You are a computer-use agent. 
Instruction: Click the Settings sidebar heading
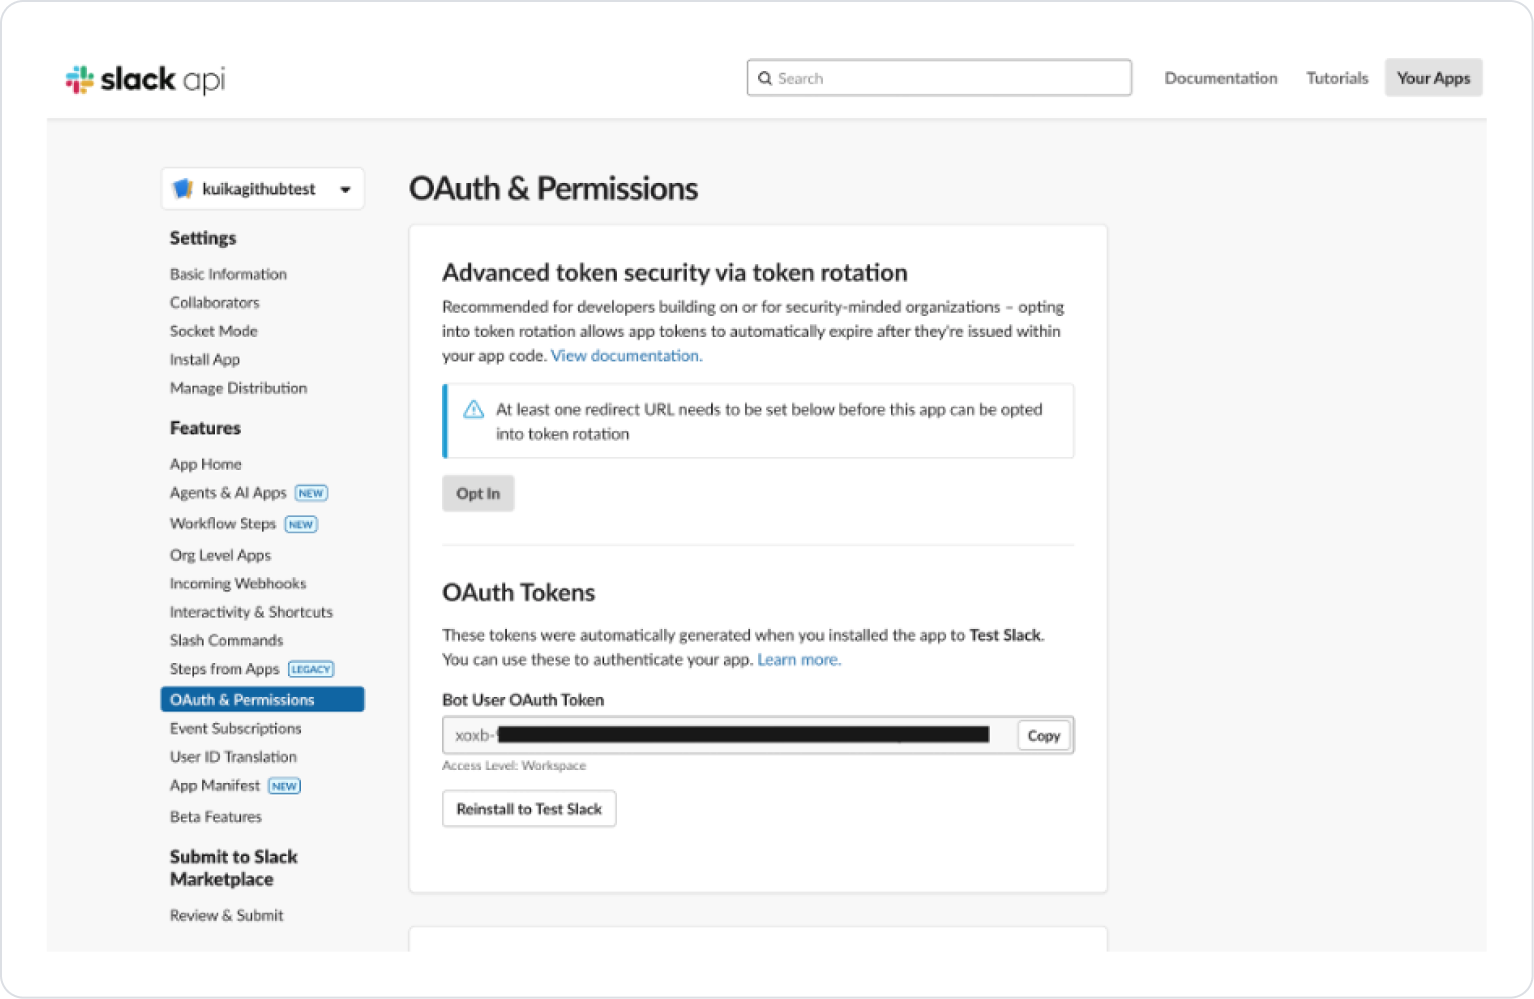(x=203, y=238)
